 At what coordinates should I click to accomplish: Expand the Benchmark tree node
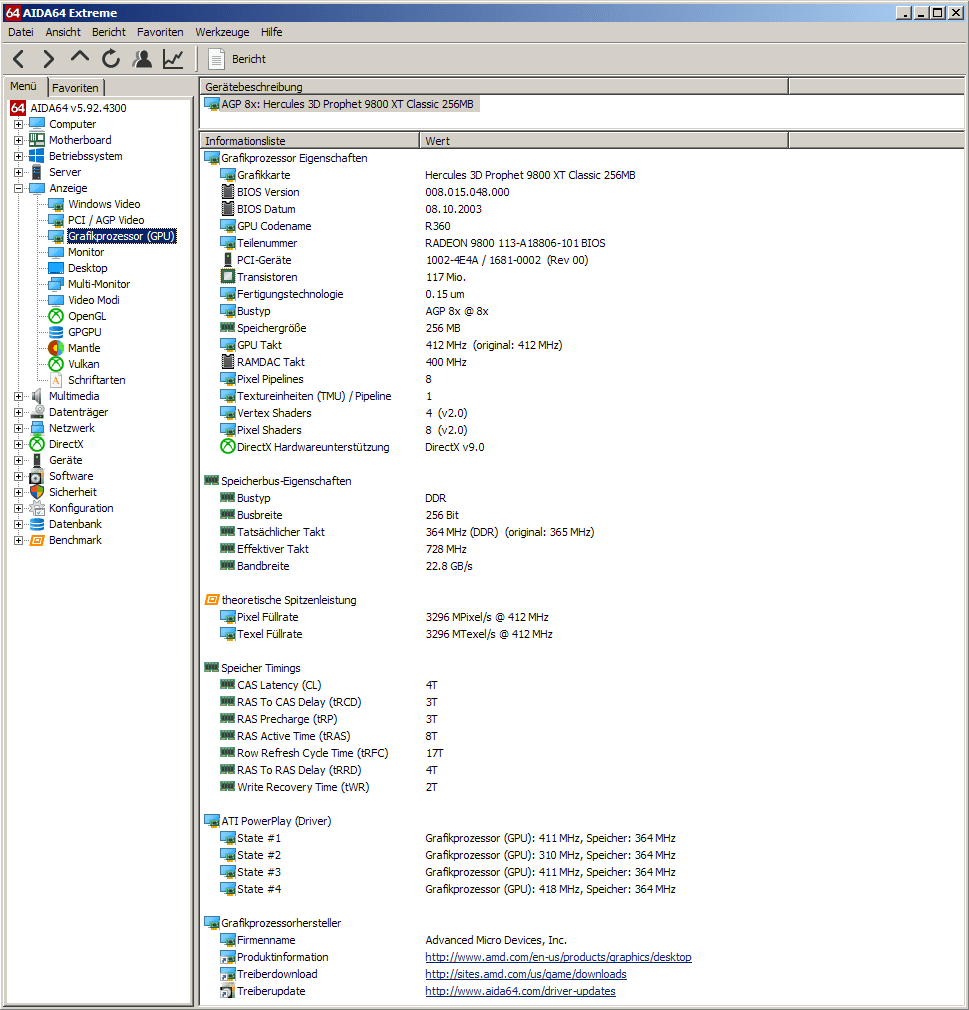(x=18, y=541)
